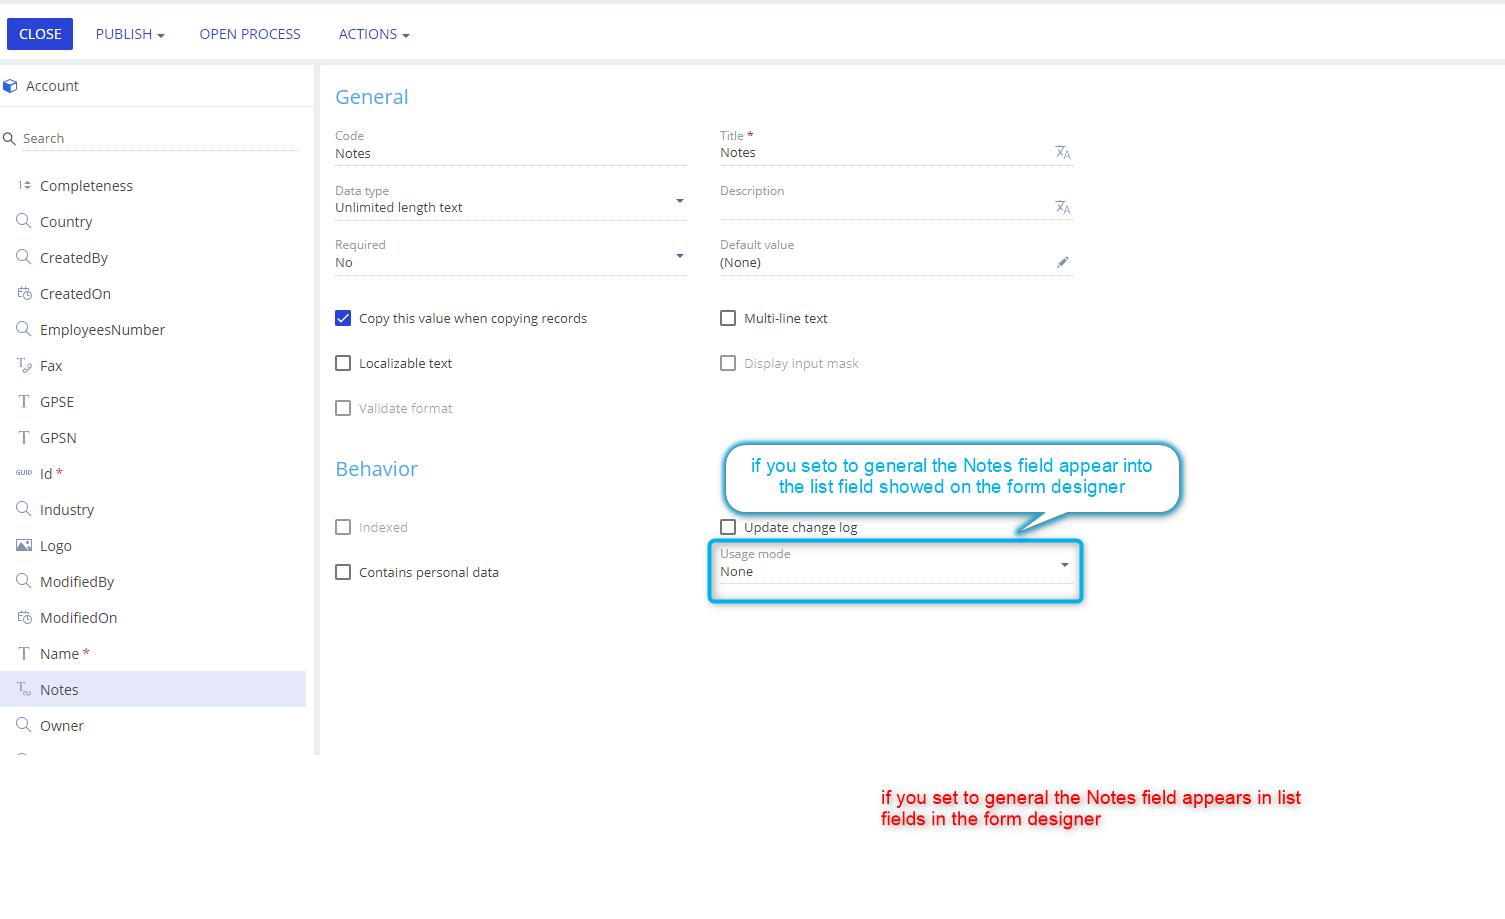Click the Id GUID type icon

pos(24,473)
